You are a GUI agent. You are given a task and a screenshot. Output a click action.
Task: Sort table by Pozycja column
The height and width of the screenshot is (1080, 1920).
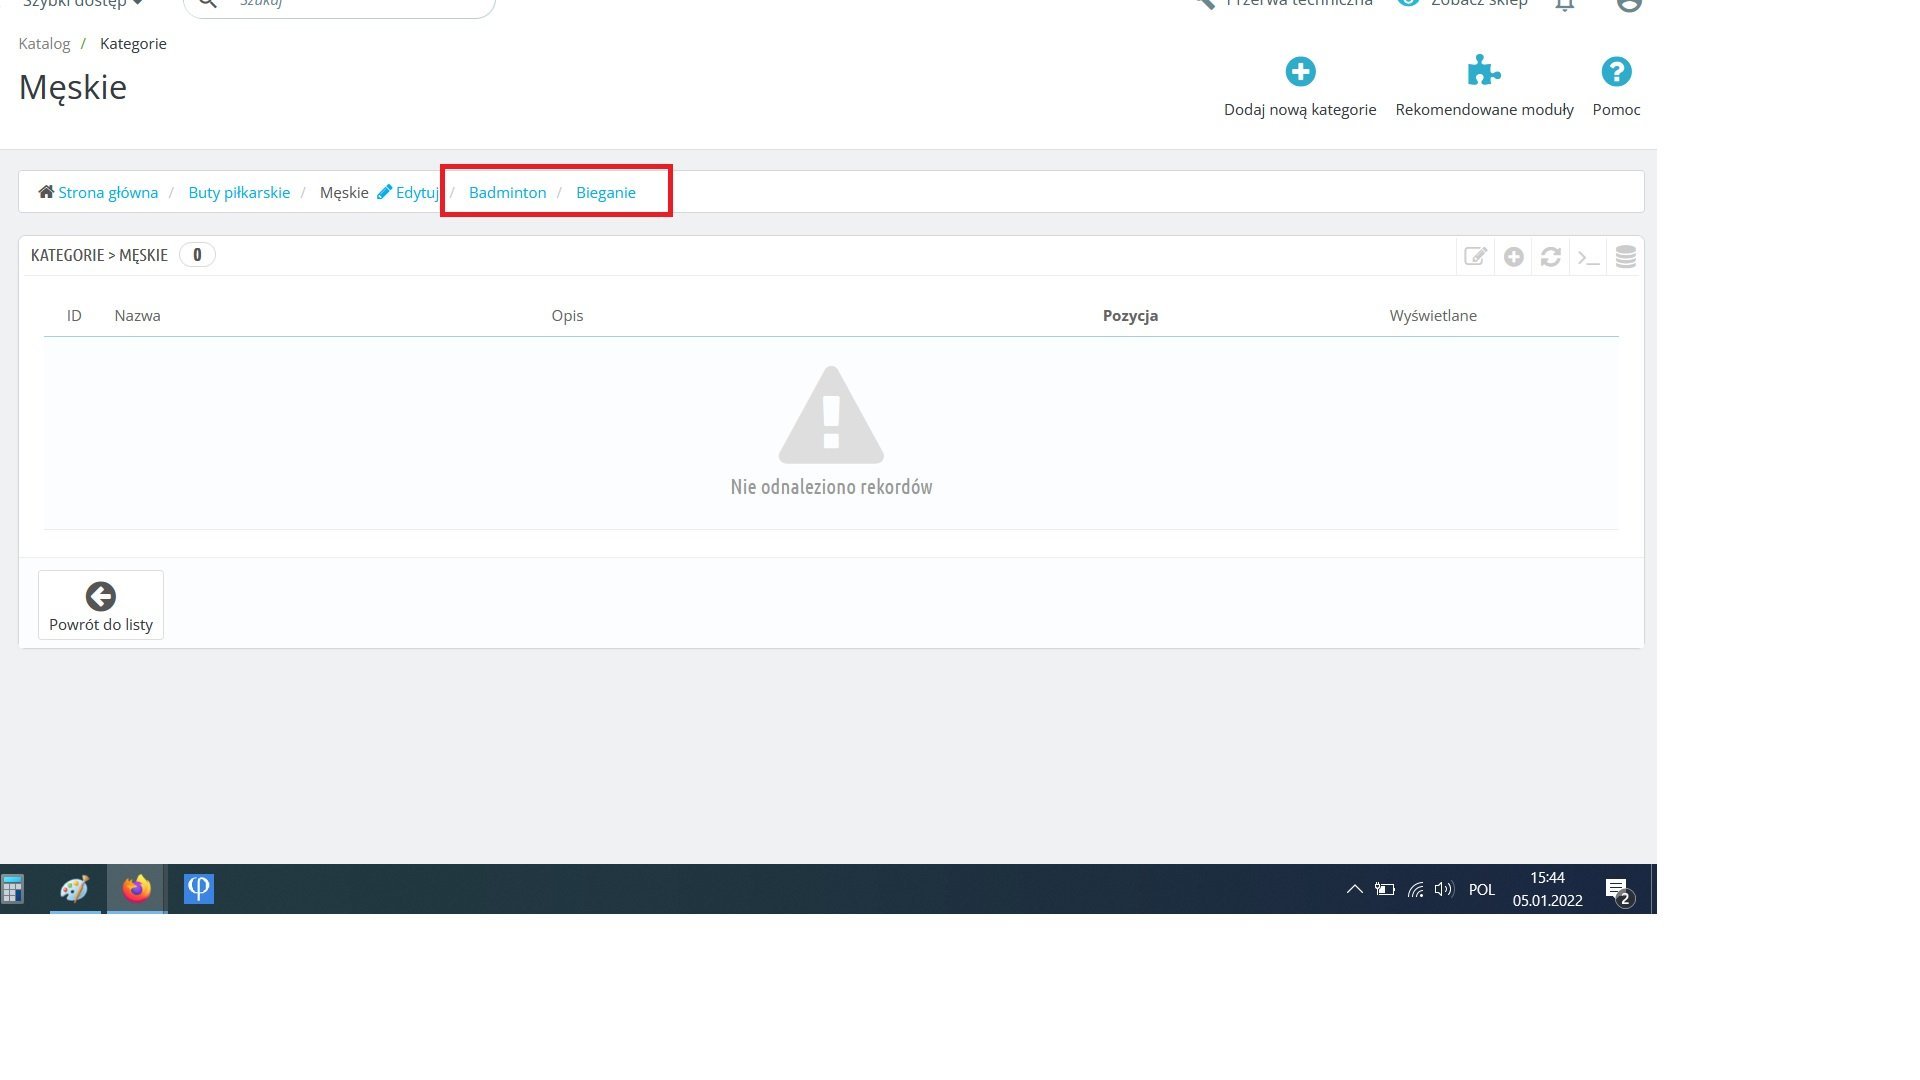[1130, 316]
